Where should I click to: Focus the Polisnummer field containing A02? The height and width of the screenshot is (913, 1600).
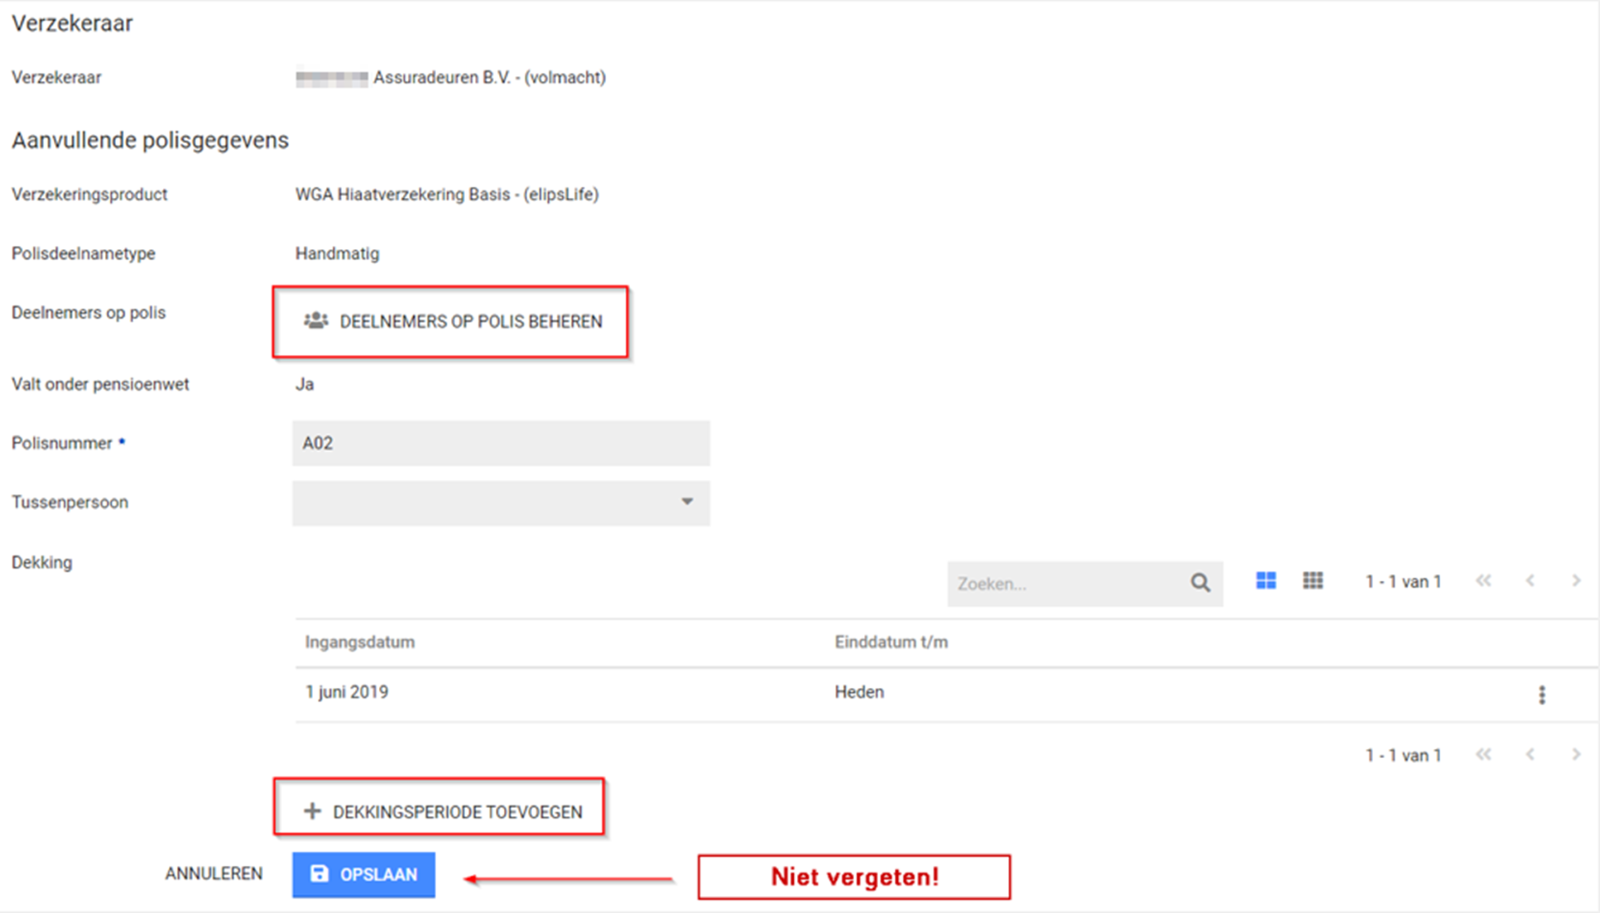pyautogui.click(x=501, y=443)
